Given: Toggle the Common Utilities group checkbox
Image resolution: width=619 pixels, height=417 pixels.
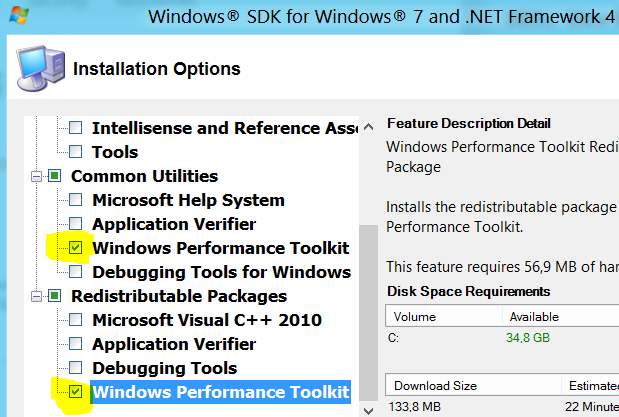Looking at the screenshot, I should point(55,176).
